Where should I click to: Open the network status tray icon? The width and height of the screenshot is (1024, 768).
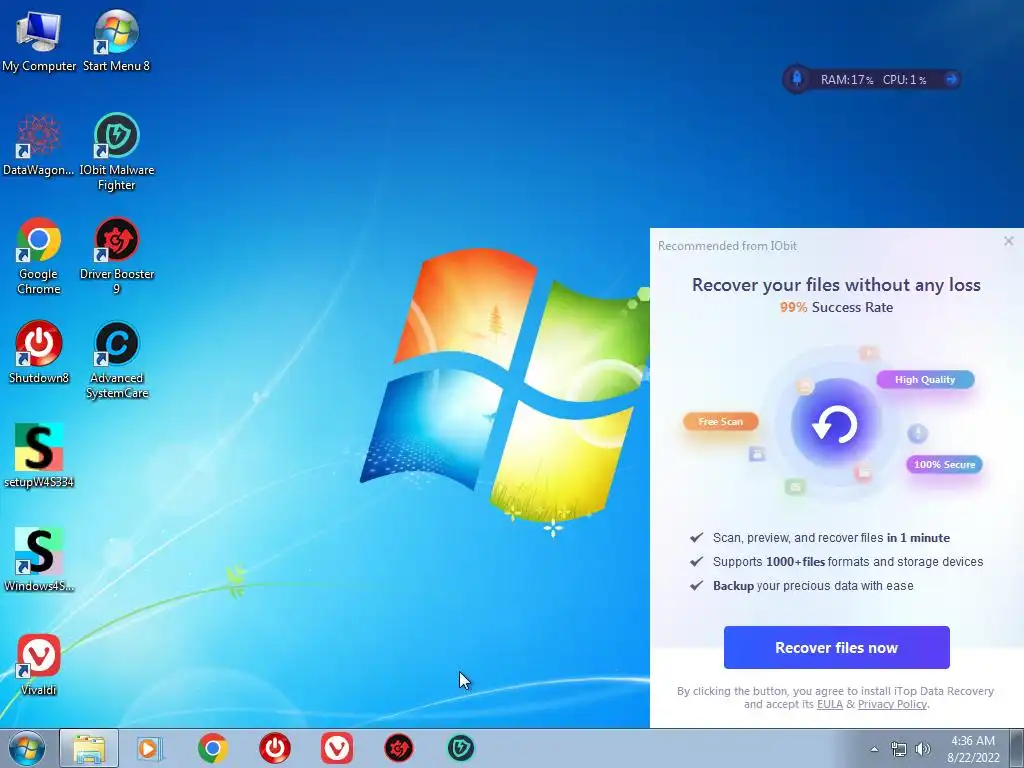(899, 749)
